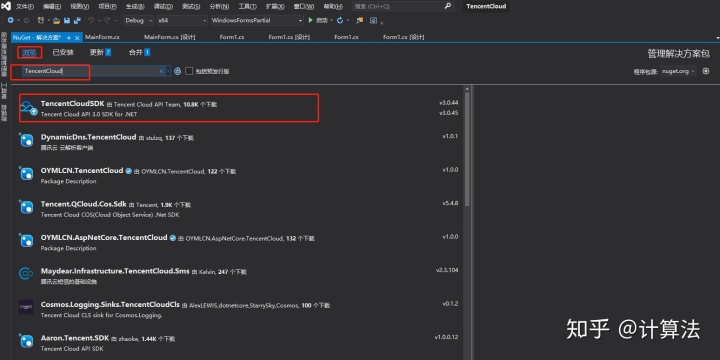
Task: Select the Tencent.QCloud.Cos.Sdk package name
Action: coord(84,204)
